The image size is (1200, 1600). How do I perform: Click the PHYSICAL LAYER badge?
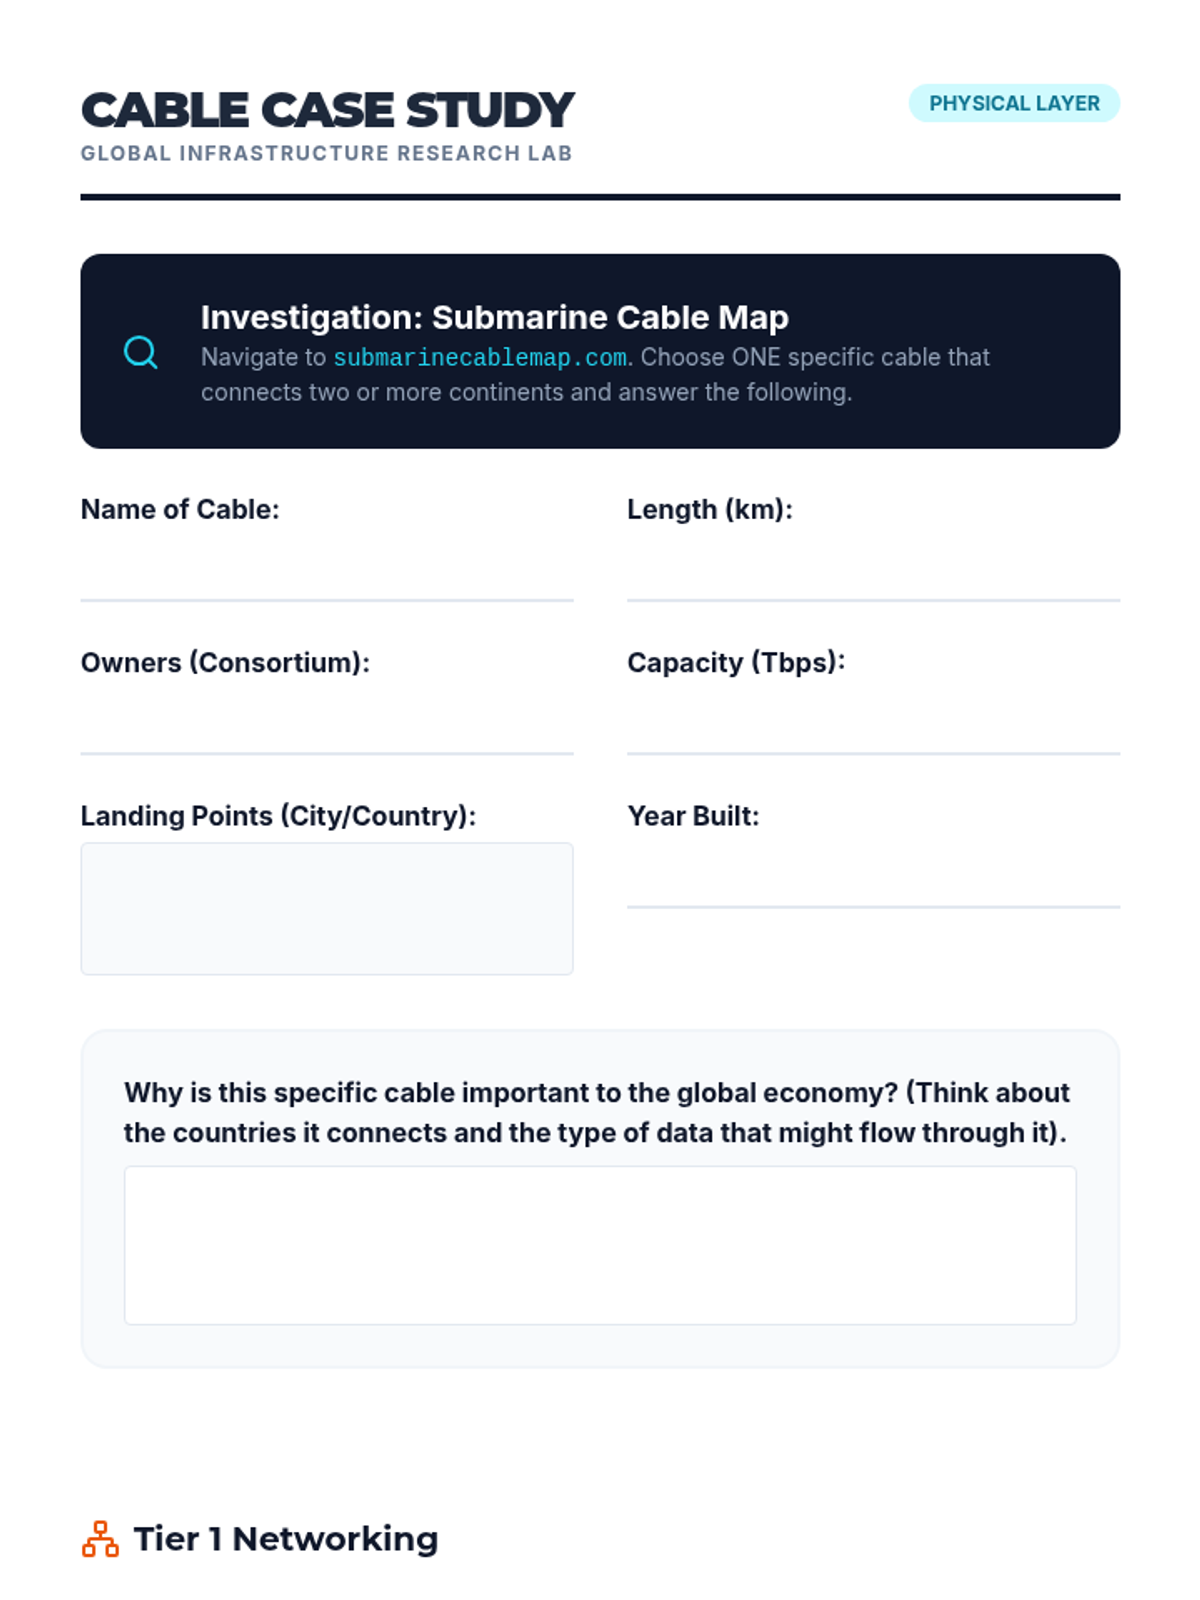1014,103
